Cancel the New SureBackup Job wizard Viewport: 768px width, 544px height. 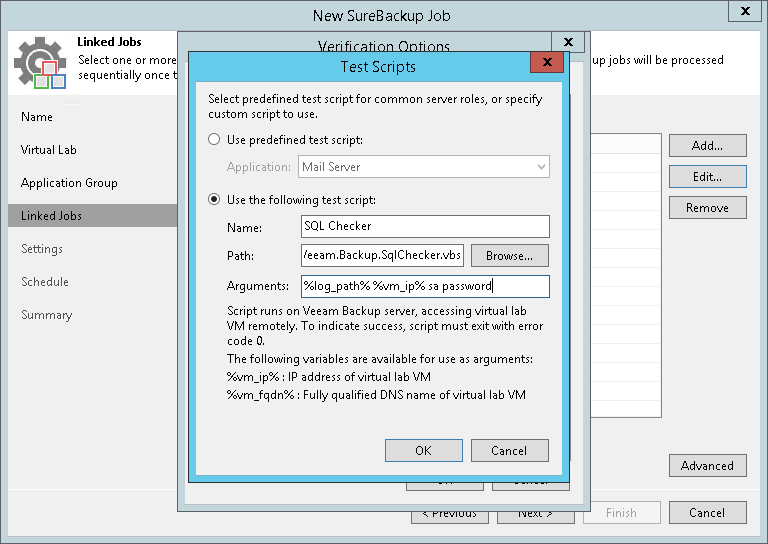click(708, 513)
